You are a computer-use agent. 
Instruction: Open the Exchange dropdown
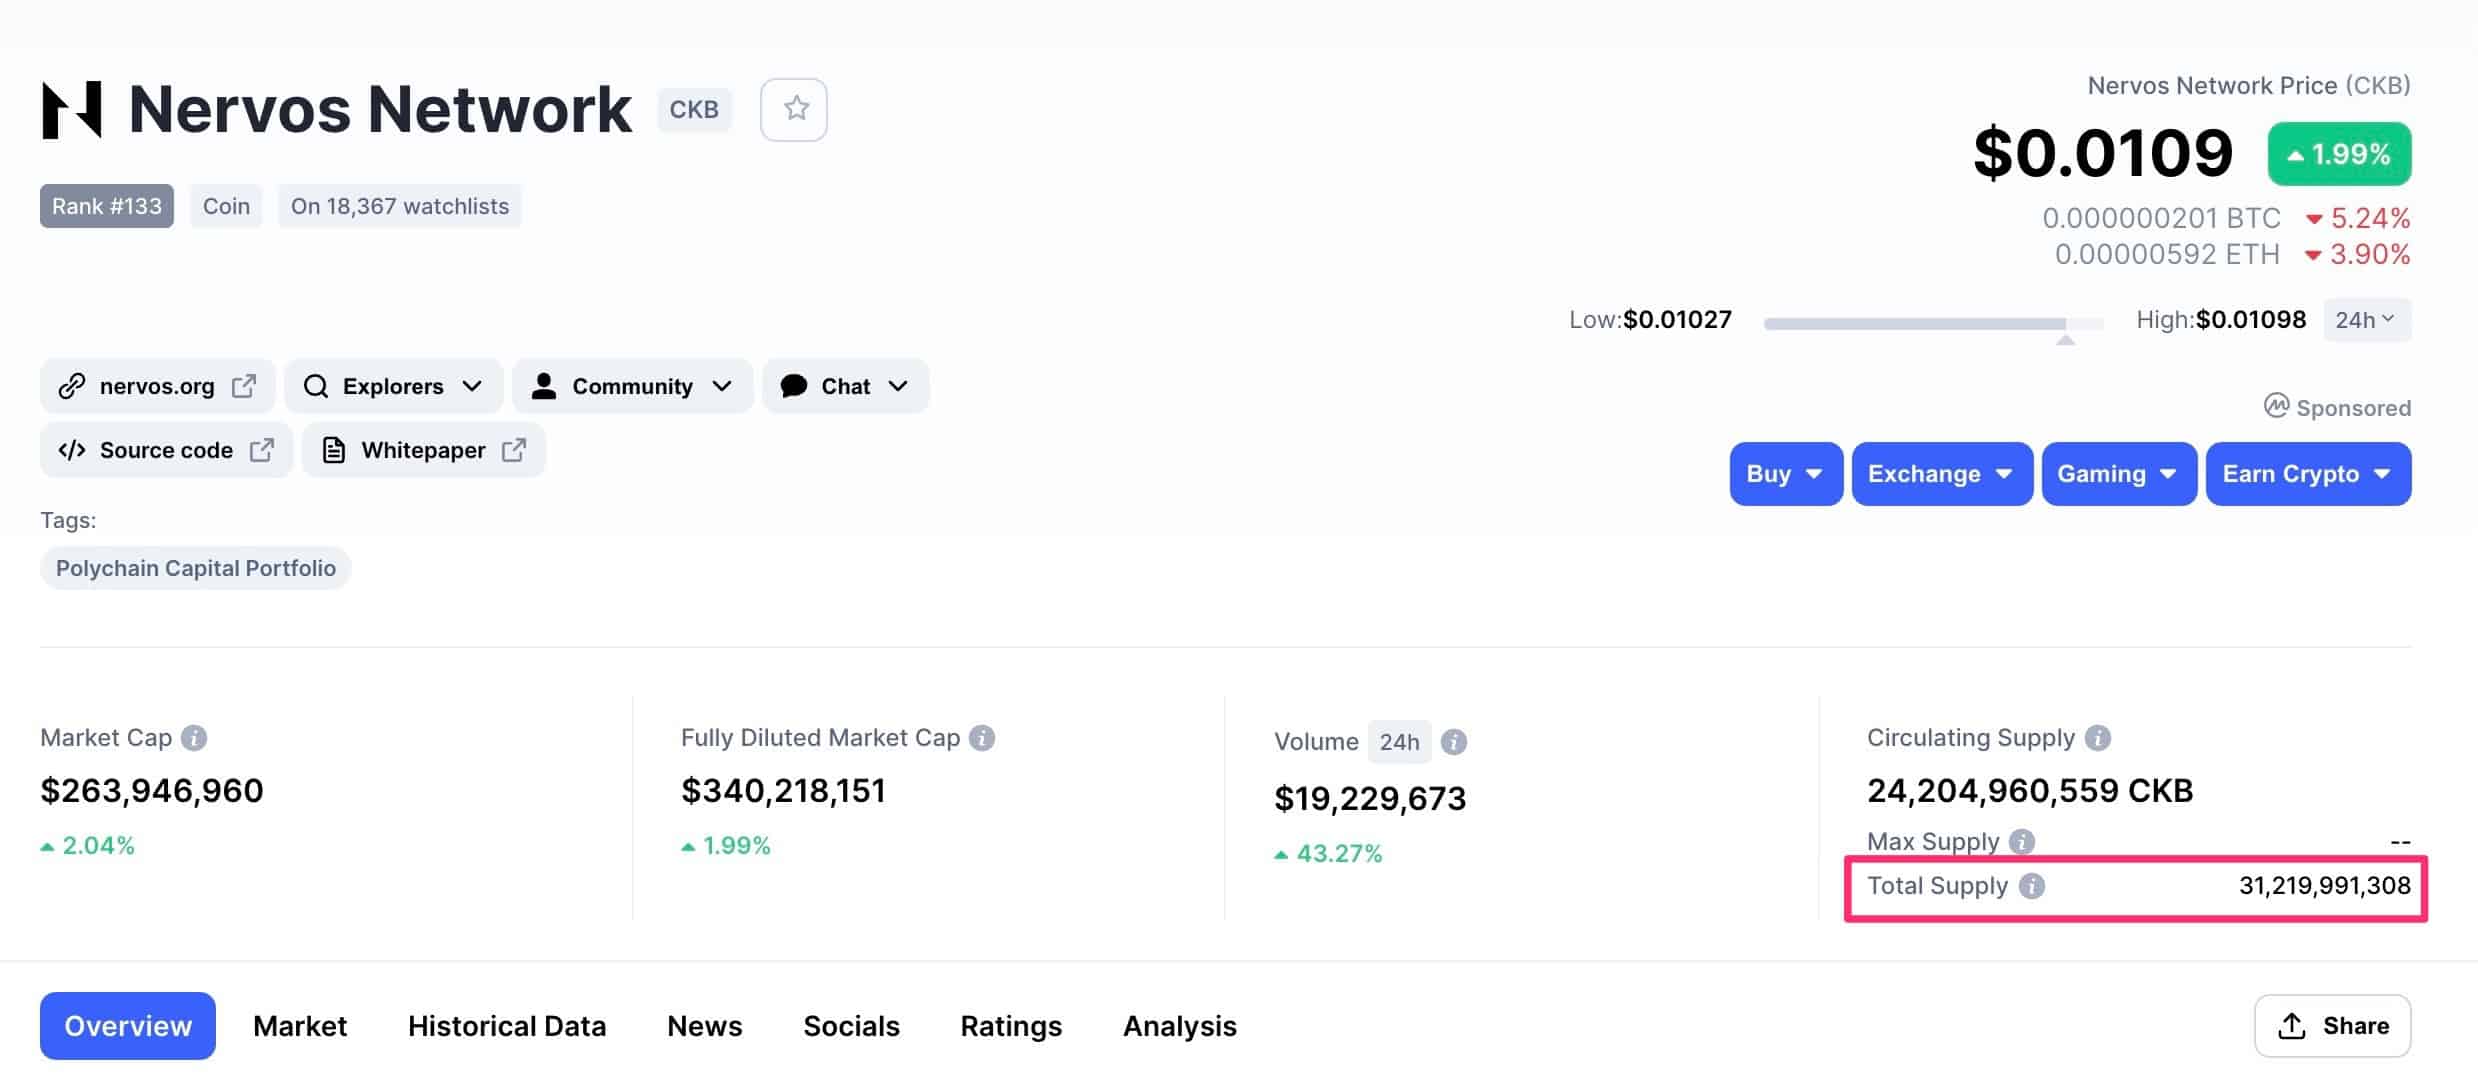point(1942,474)
